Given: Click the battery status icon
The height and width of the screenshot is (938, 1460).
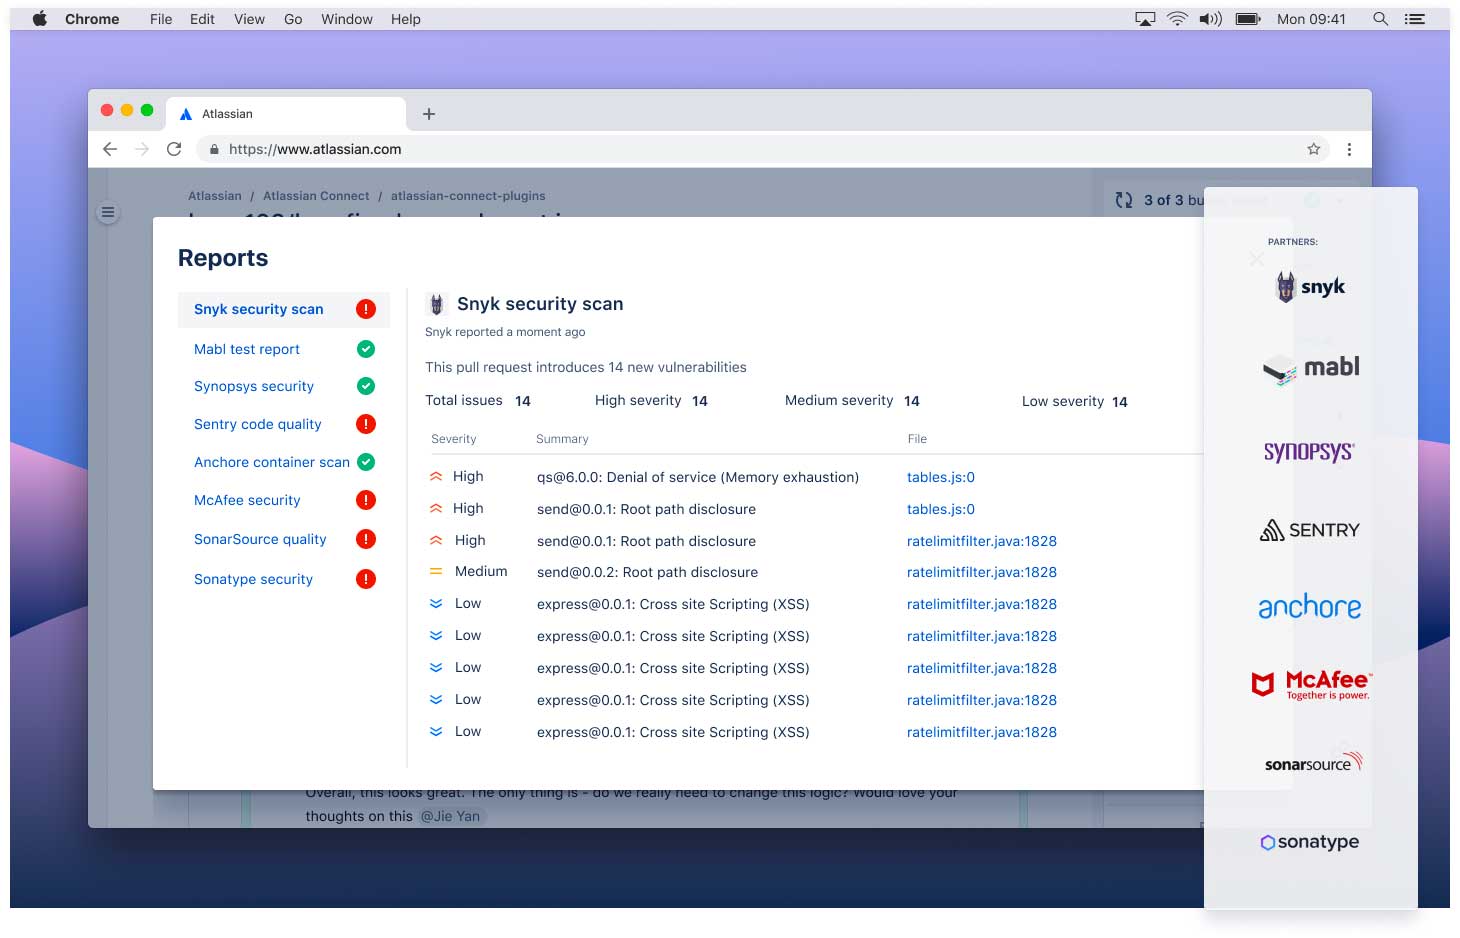Looking at the screenshot, I should tap(1248, 19).
